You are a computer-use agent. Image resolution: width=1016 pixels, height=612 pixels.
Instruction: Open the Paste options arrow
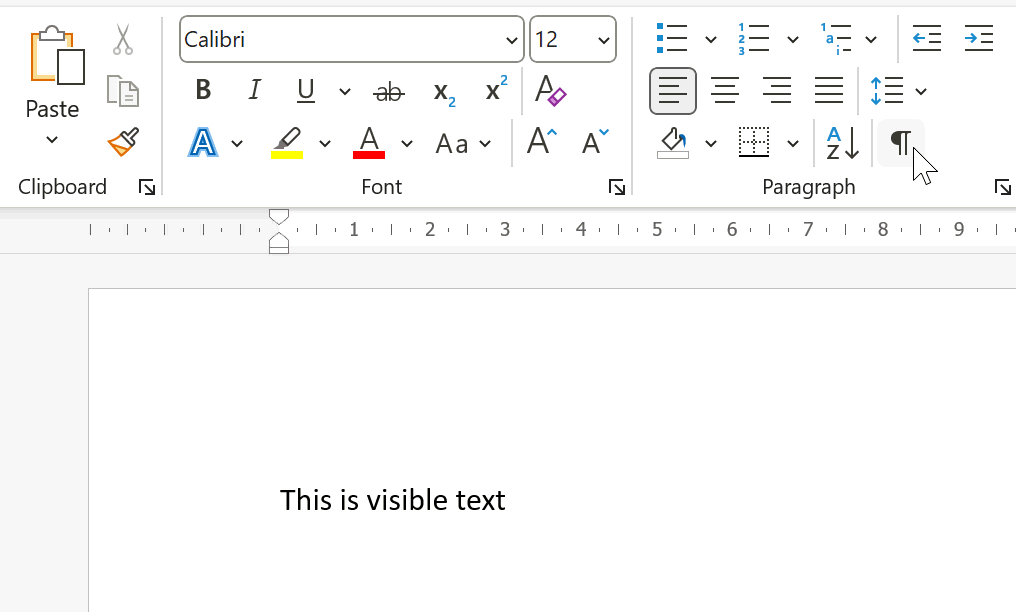click(x=52, y=140)
